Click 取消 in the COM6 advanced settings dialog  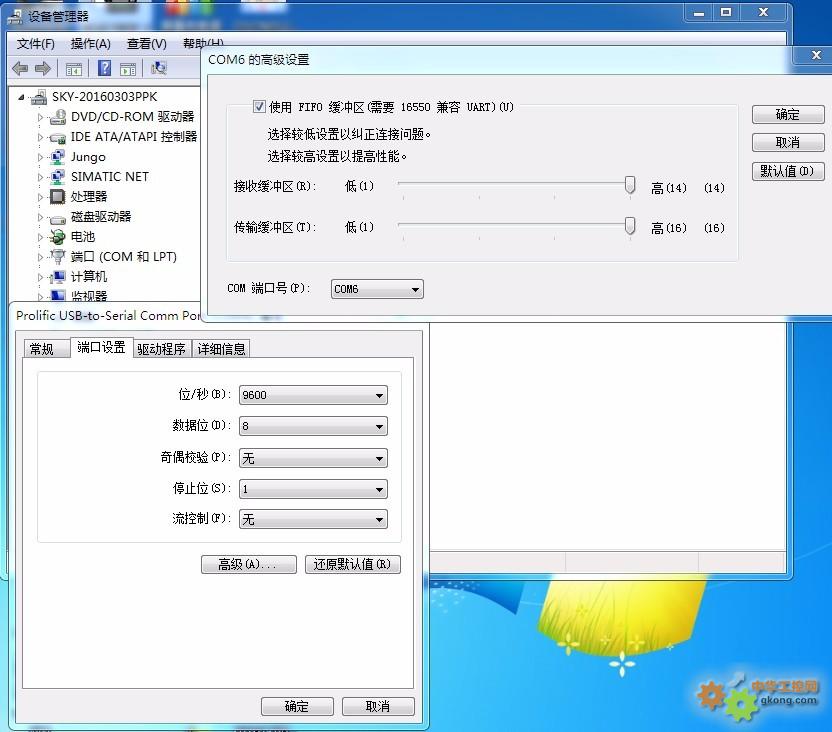[x=788, y=143]
